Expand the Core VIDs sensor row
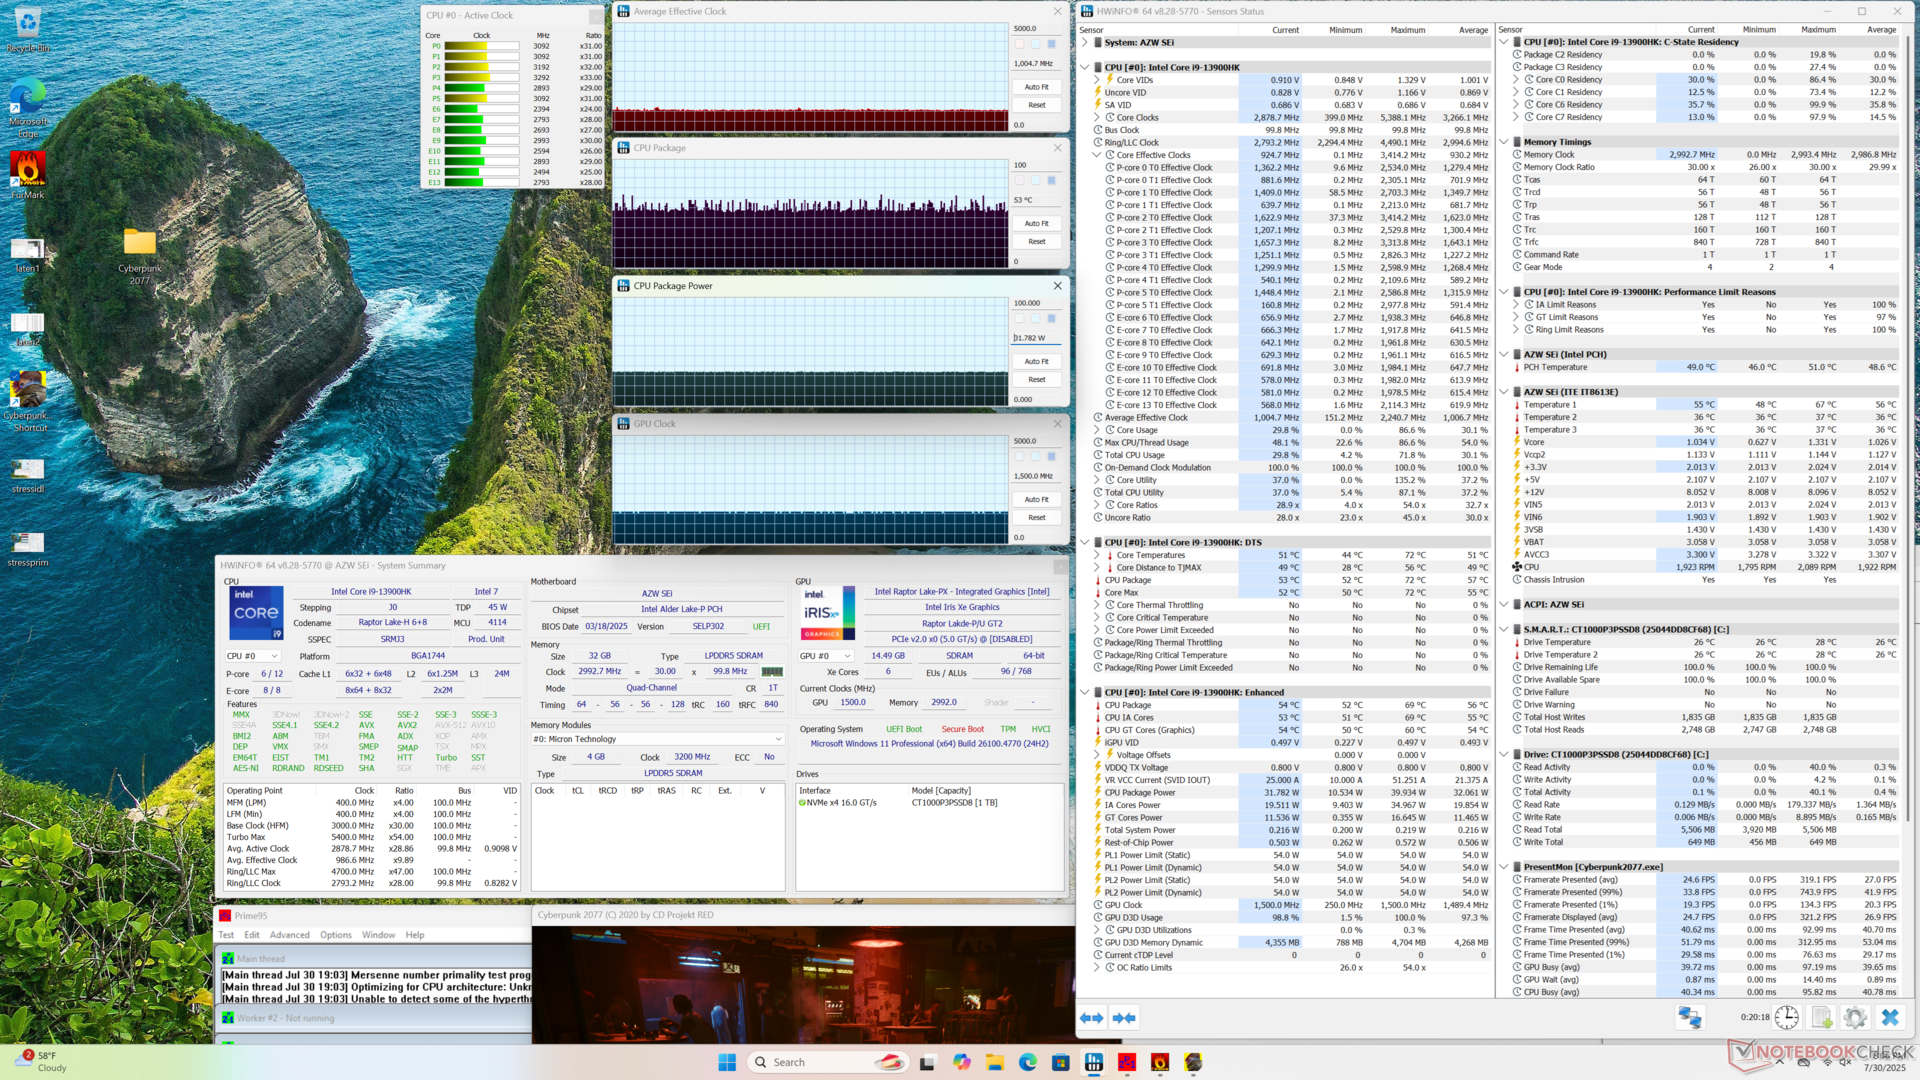 point(1097,80)
